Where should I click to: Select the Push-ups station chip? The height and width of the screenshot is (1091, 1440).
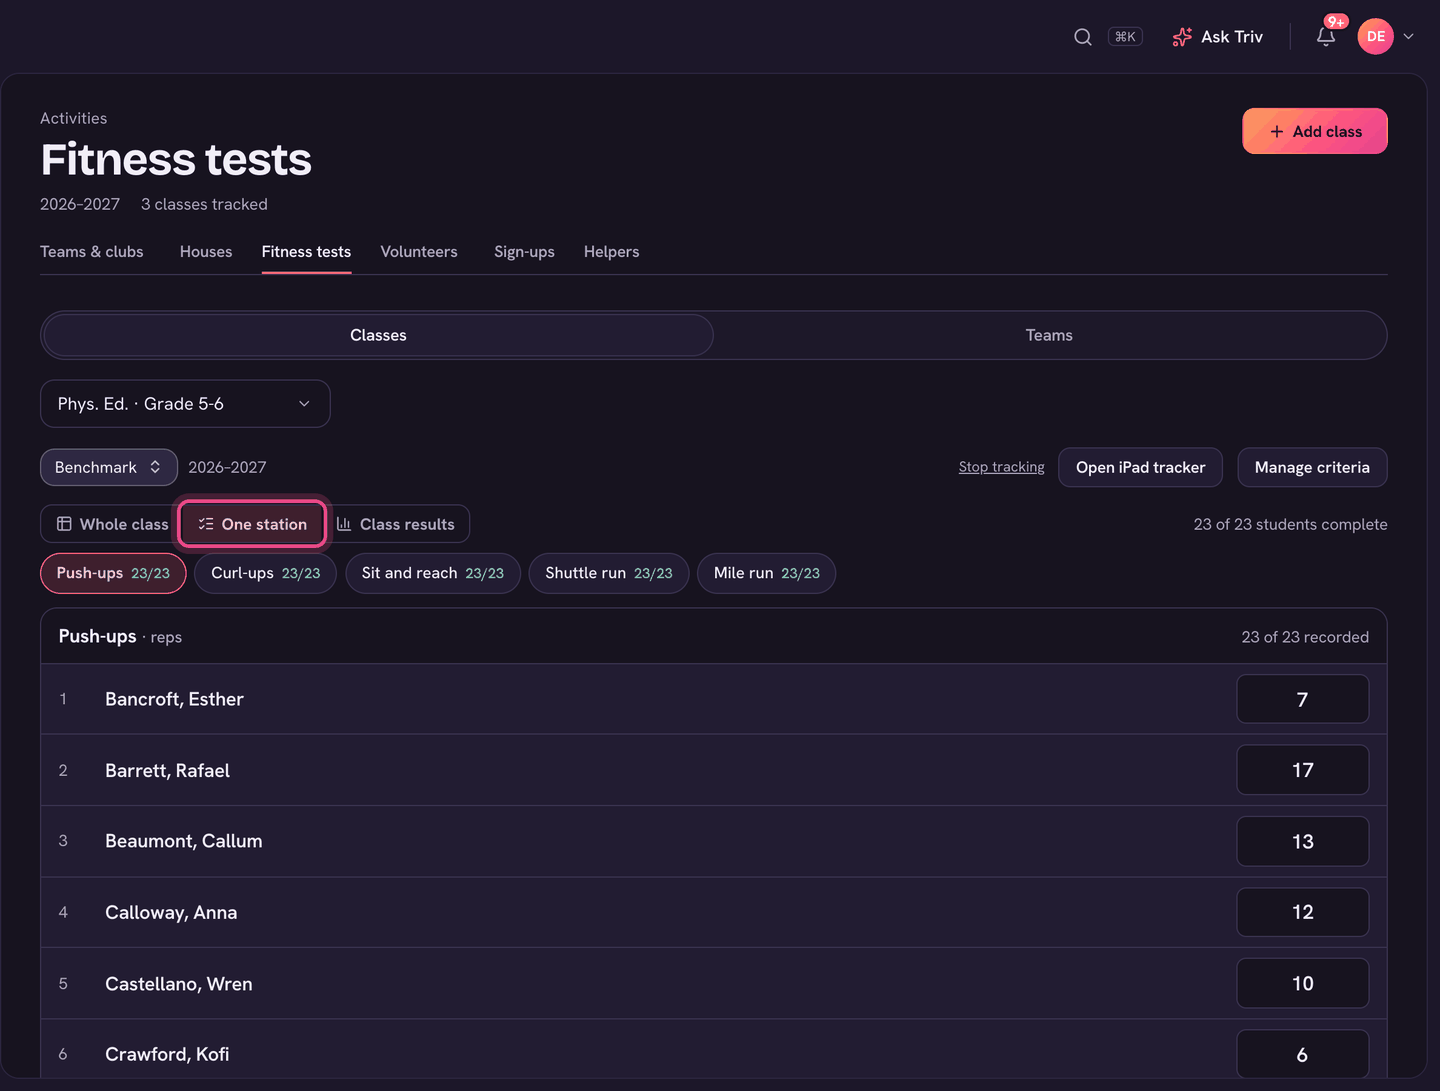pyautogui.click(x=113, y=573)
